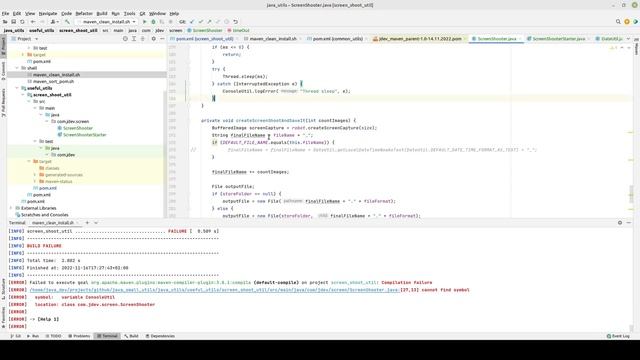Click the rollback undo arrow icon
This screenshot has height=360, width=640.
pyautogui.click(x=236, y=22)
